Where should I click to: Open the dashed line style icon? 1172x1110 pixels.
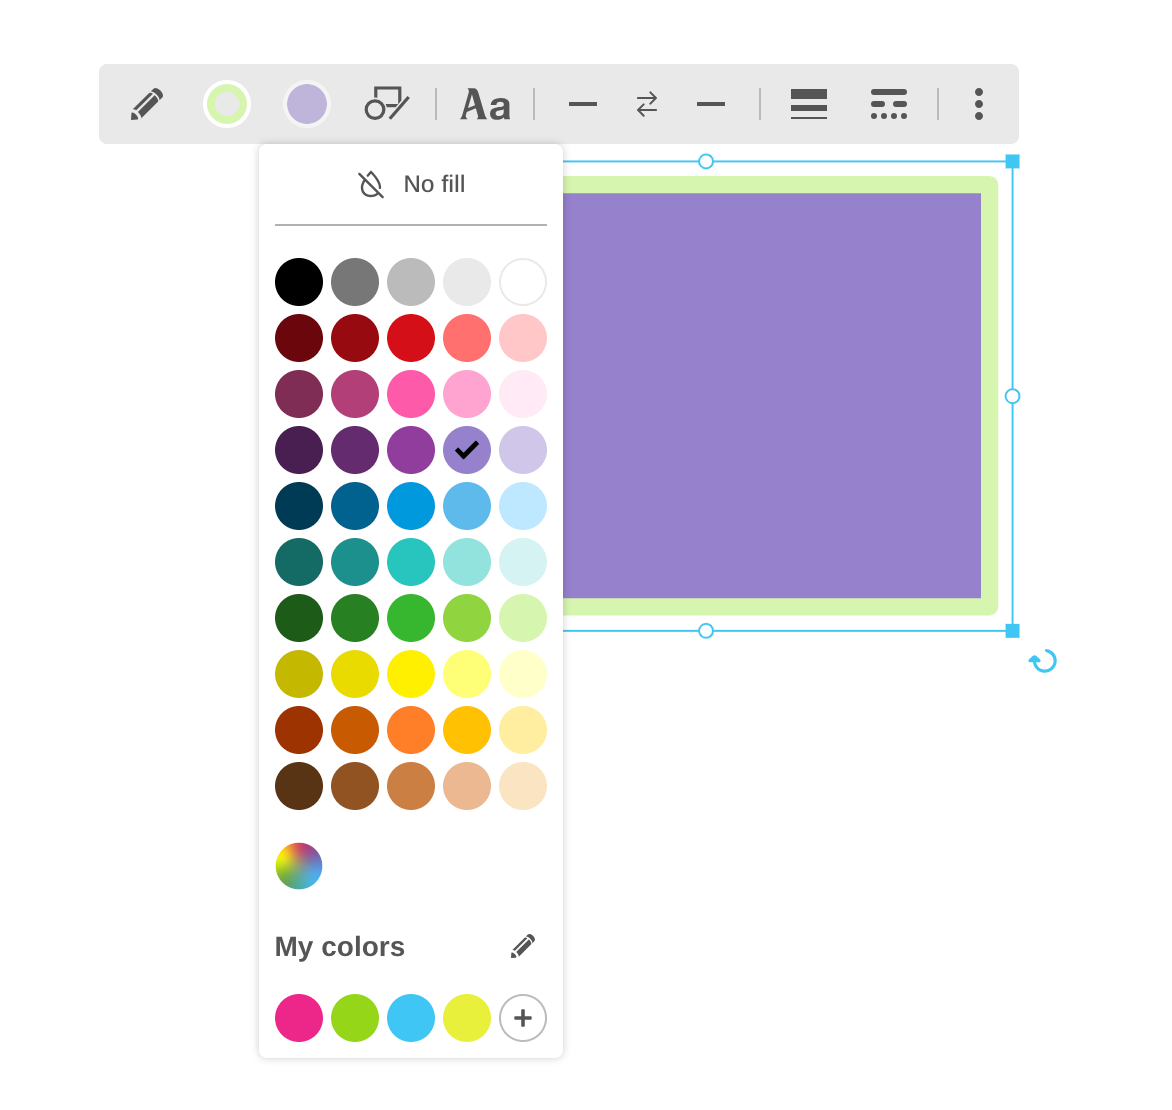pos(888,104)
